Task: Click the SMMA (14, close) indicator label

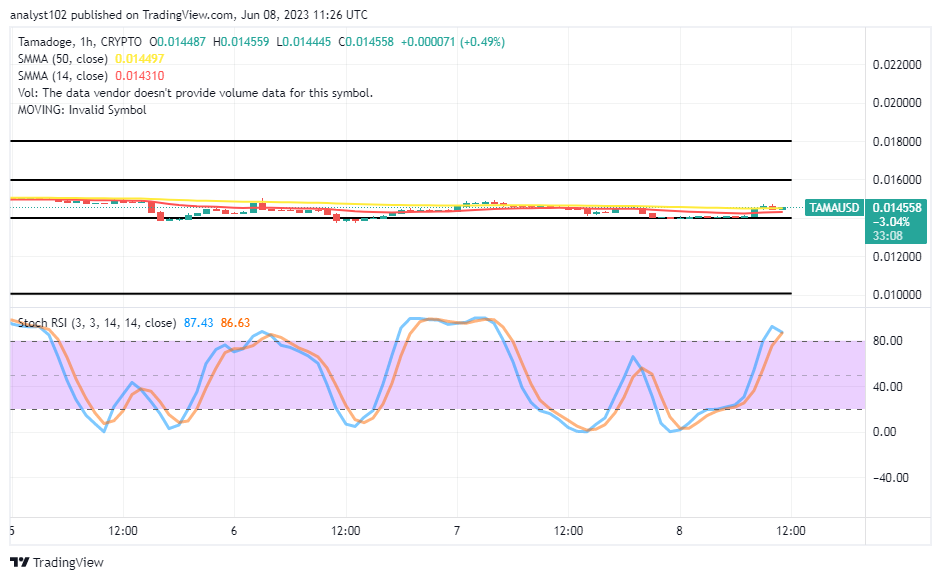Action: (x=63, y=76)
